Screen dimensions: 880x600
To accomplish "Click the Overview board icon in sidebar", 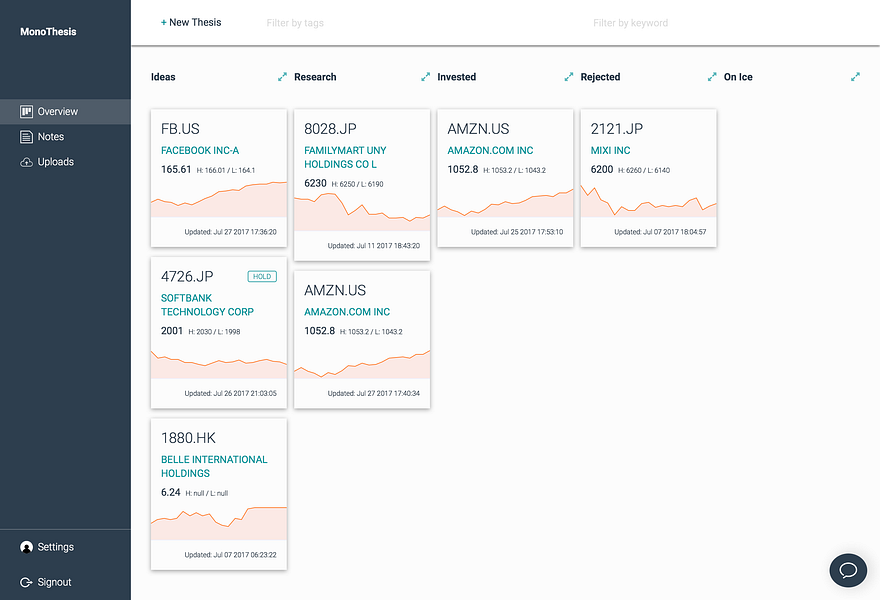I will [x=26, y=112].
